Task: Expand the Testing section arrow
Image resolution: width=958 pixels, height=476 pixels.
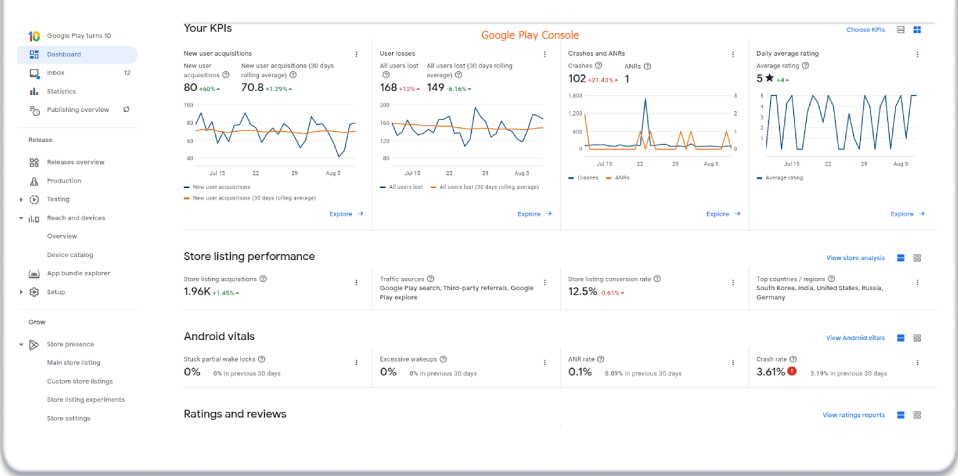Action: (21, 199)
